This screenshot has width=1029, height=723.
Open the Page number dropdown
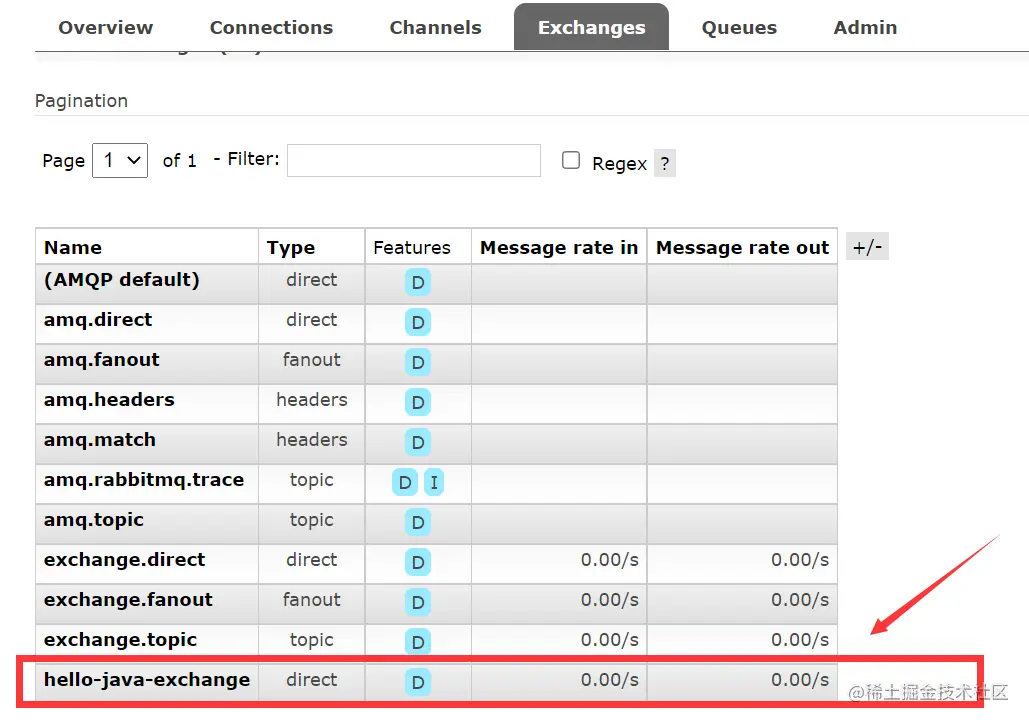click(120, 160)
